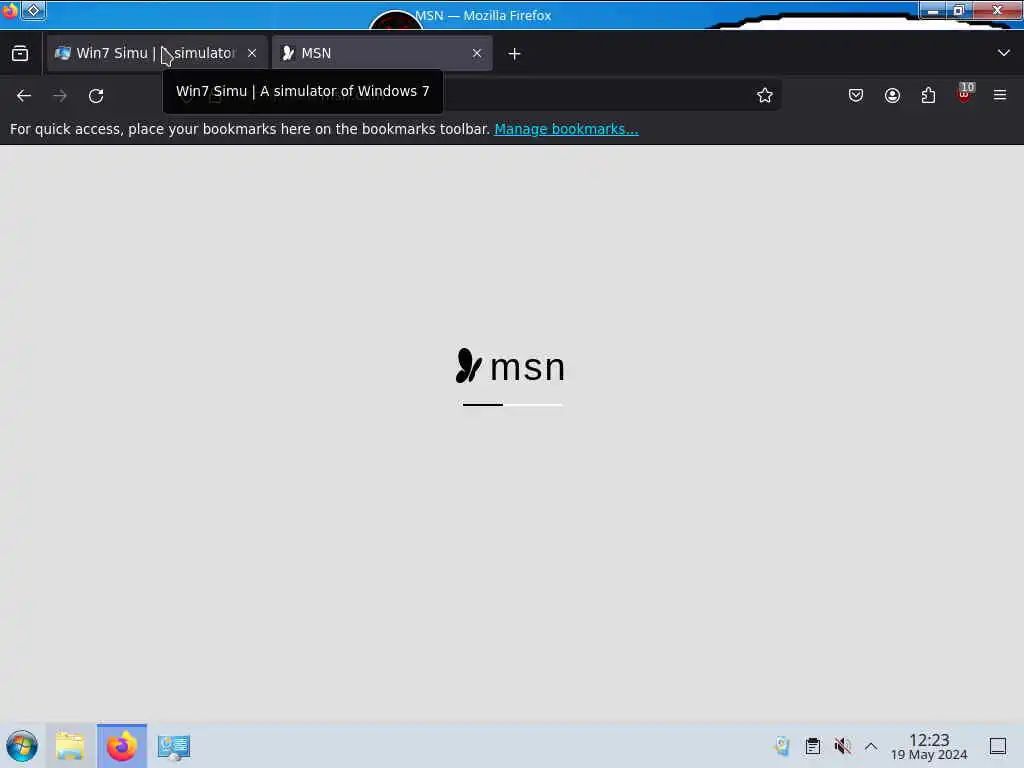This screenshot has width=1024, height=768.
Task: Select Firefox in the taskbar
Action: pos(122,746)
